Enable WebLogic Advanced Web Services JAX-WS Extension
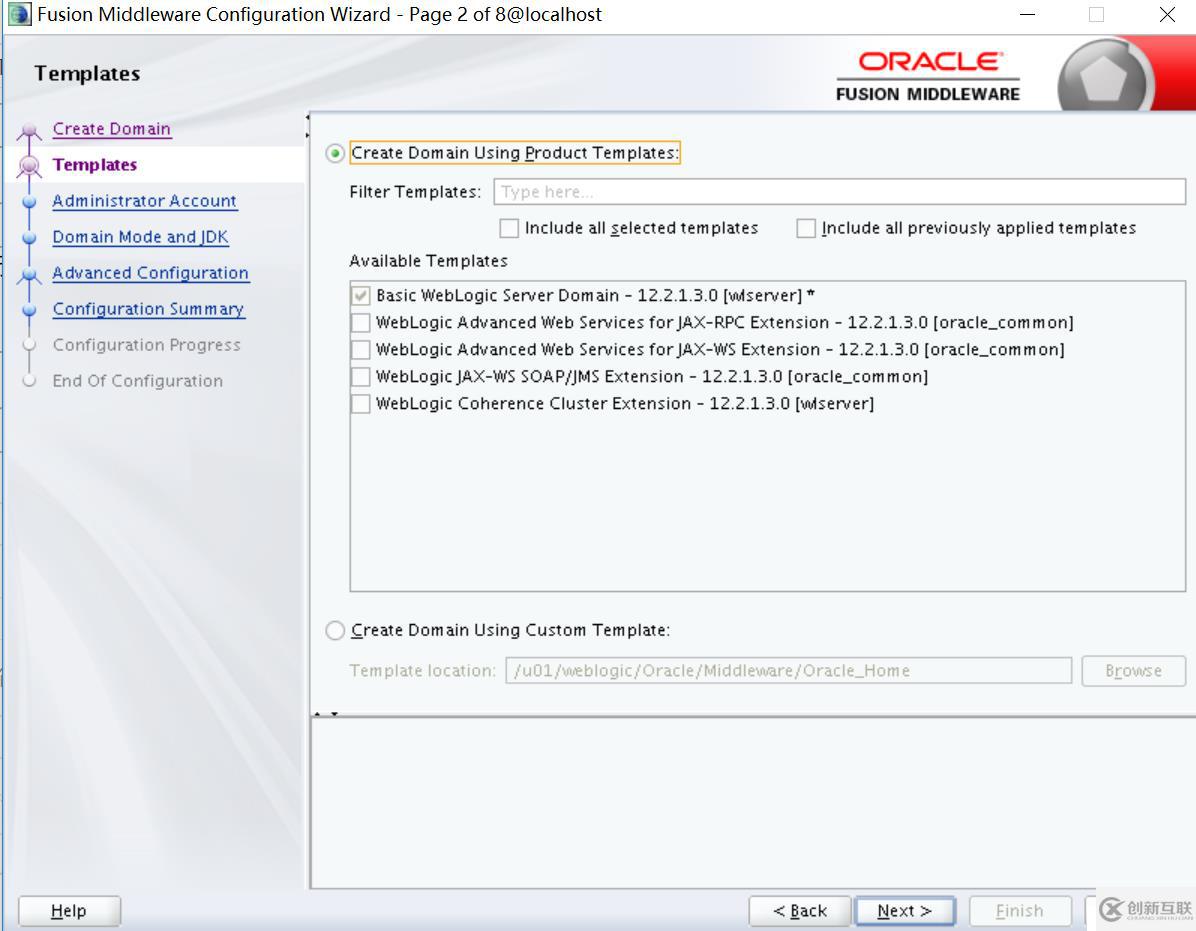Image resolution: width=1196 pixels, height=931 pixels. pyautogui.click(x=360, y=349)
